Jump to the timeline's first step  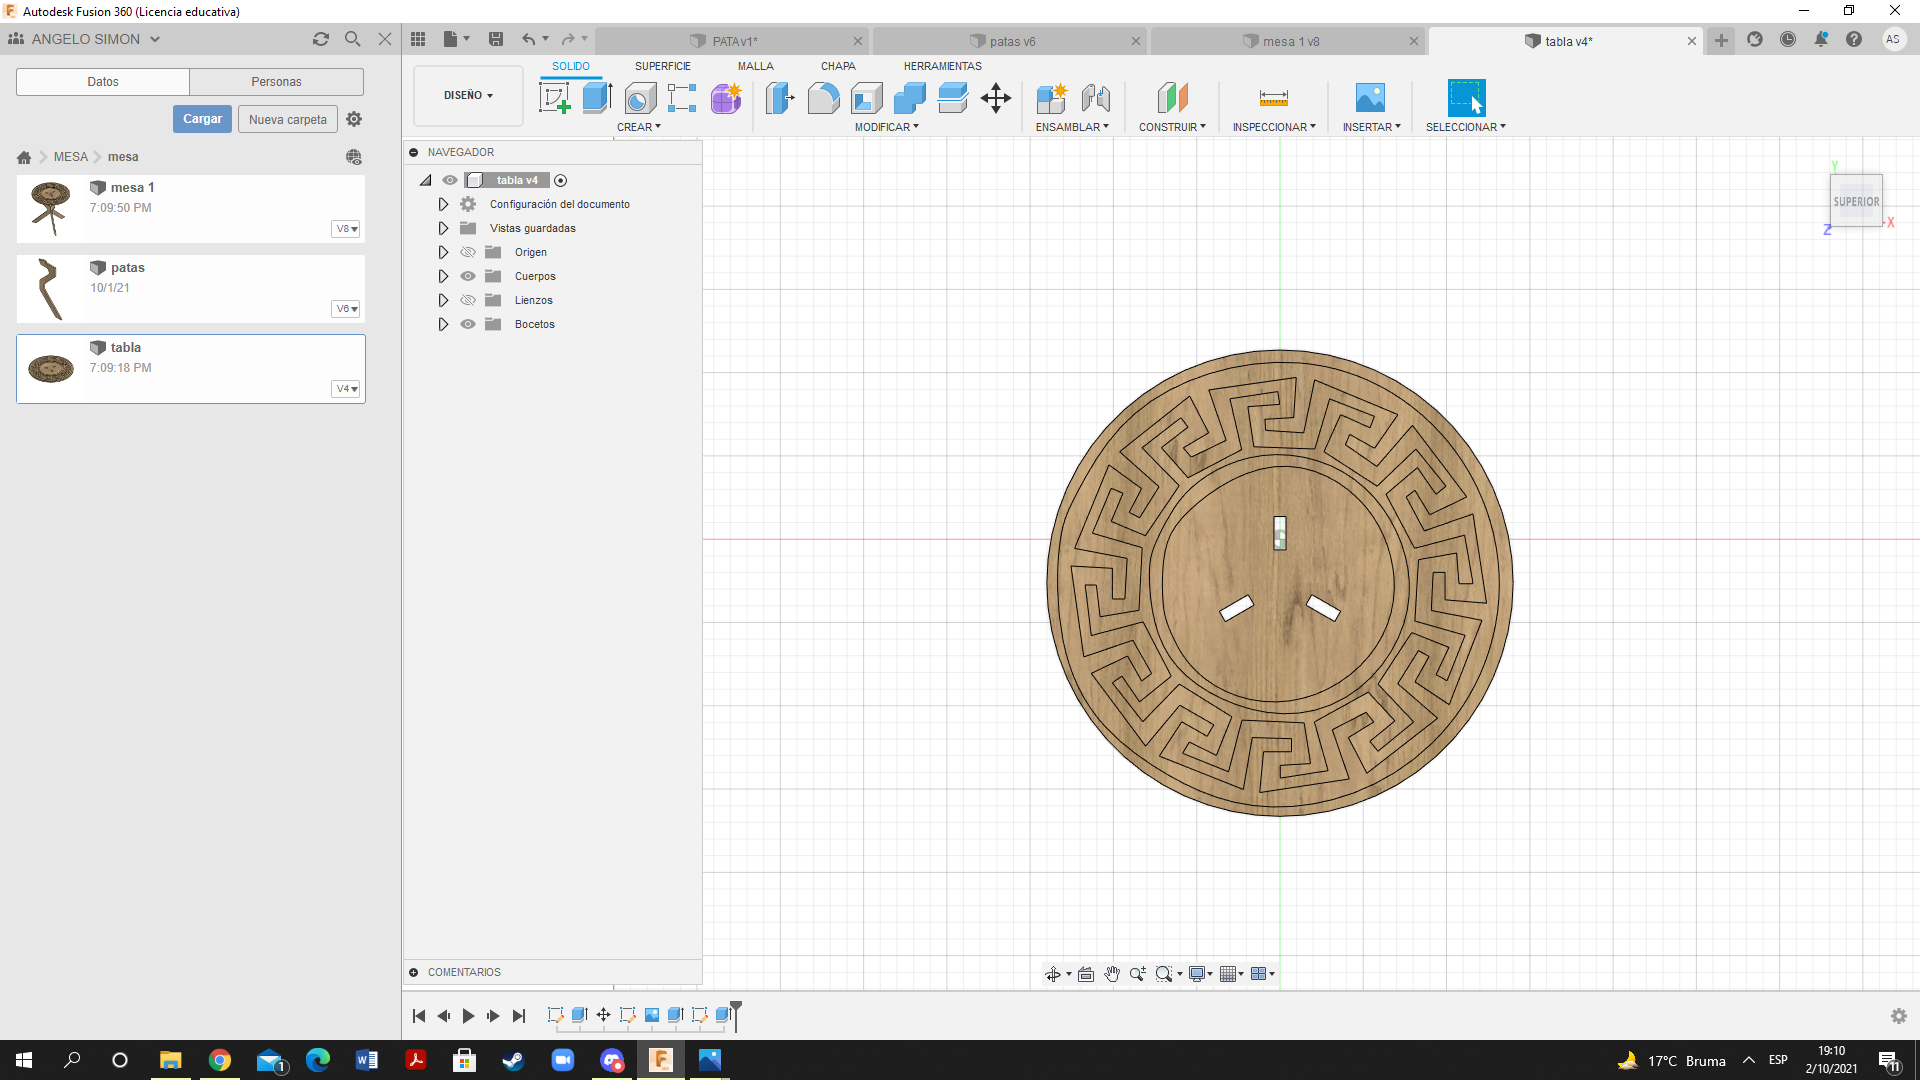419,1016
